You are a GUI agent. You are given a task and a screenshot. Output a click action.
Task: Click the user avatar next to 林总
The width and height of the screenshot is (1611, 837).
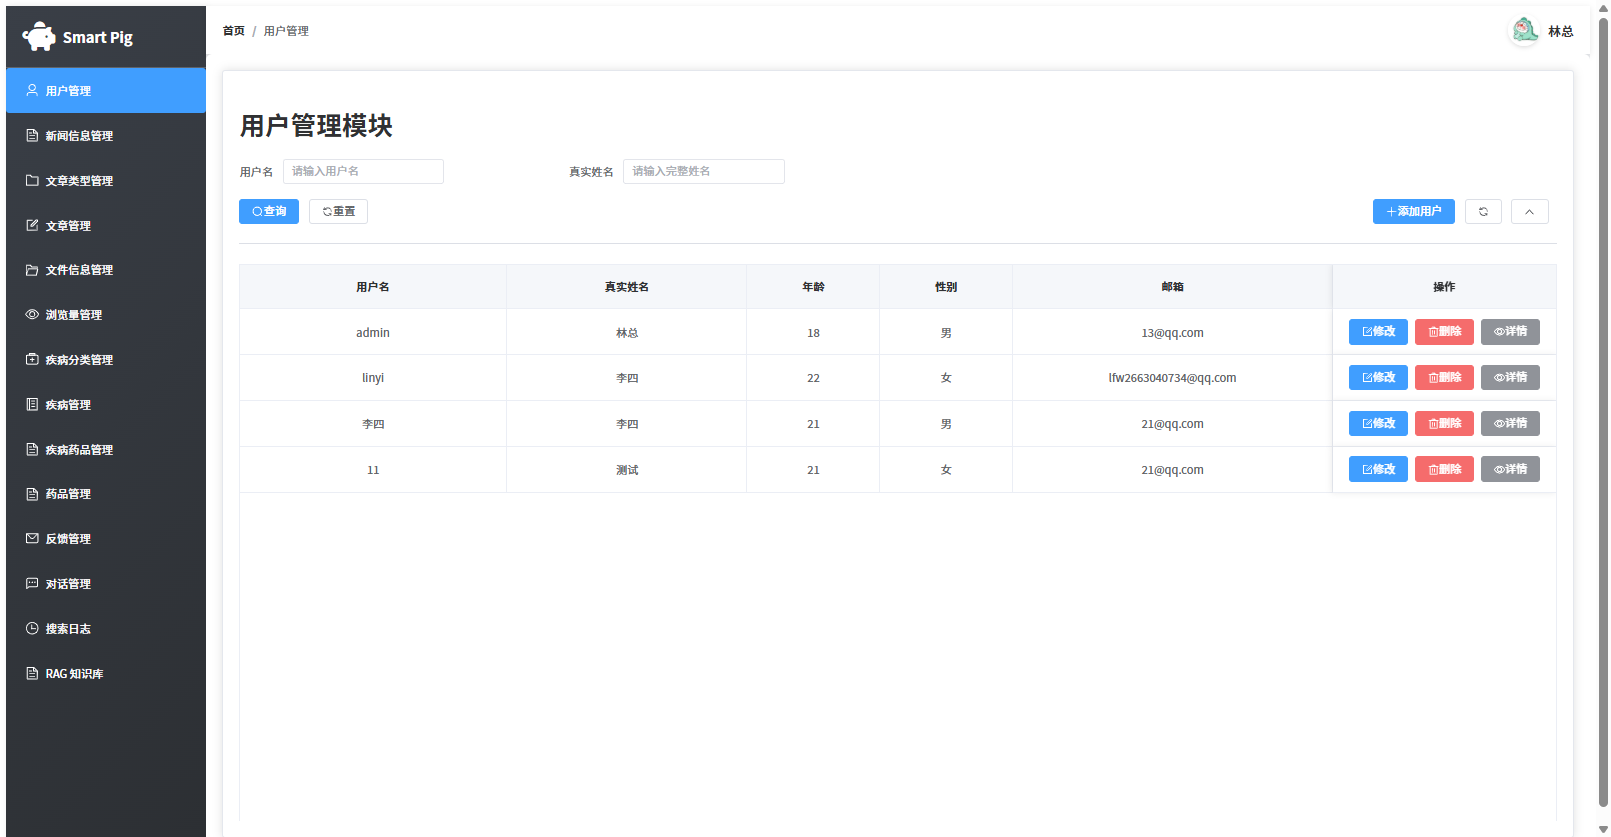click(x=1525, y=31)
